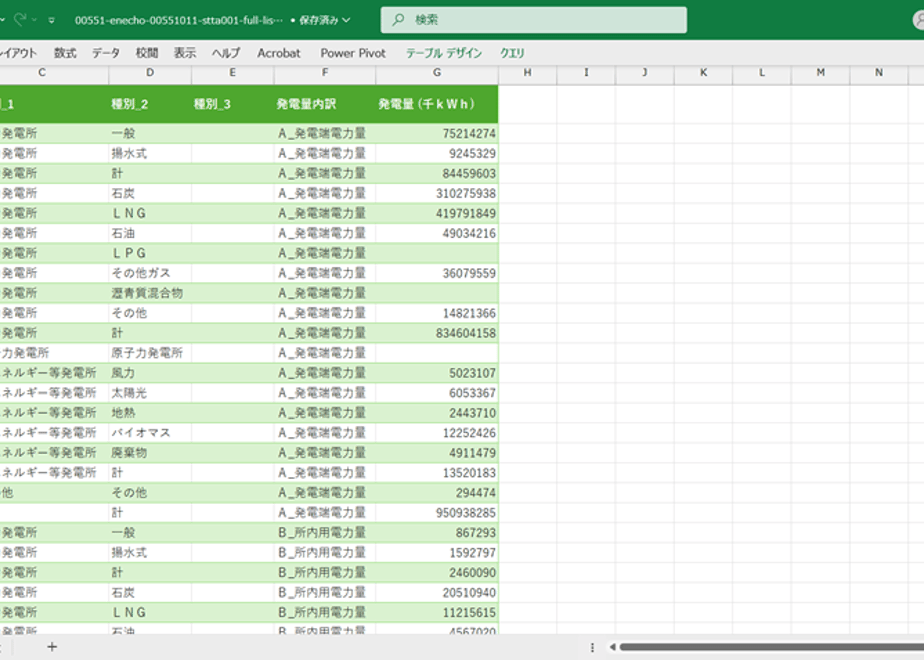Select the ＬＮＧ cell in the 419791849 row
This screenshot has width=924, height=660.
pos(150,213)
